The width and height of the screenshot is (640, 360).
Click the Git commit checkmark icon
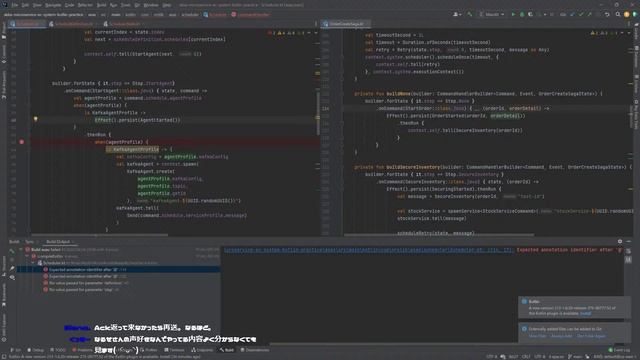(x=581, y=14)
